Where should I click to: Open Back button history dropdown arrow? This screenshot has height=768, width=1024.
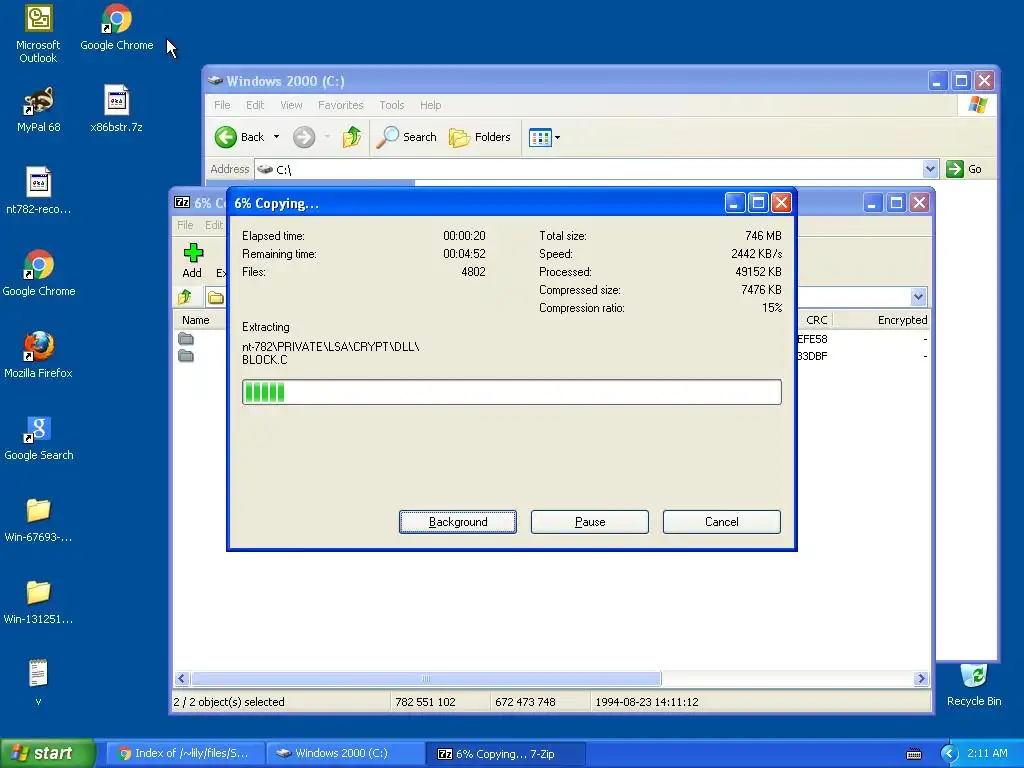276,137
